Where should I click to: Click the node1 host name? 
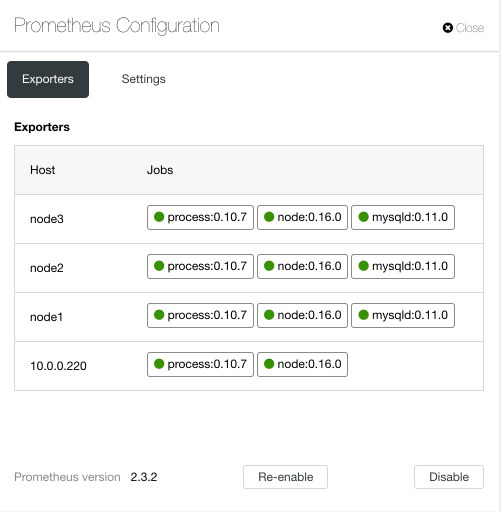click(46, 317)
